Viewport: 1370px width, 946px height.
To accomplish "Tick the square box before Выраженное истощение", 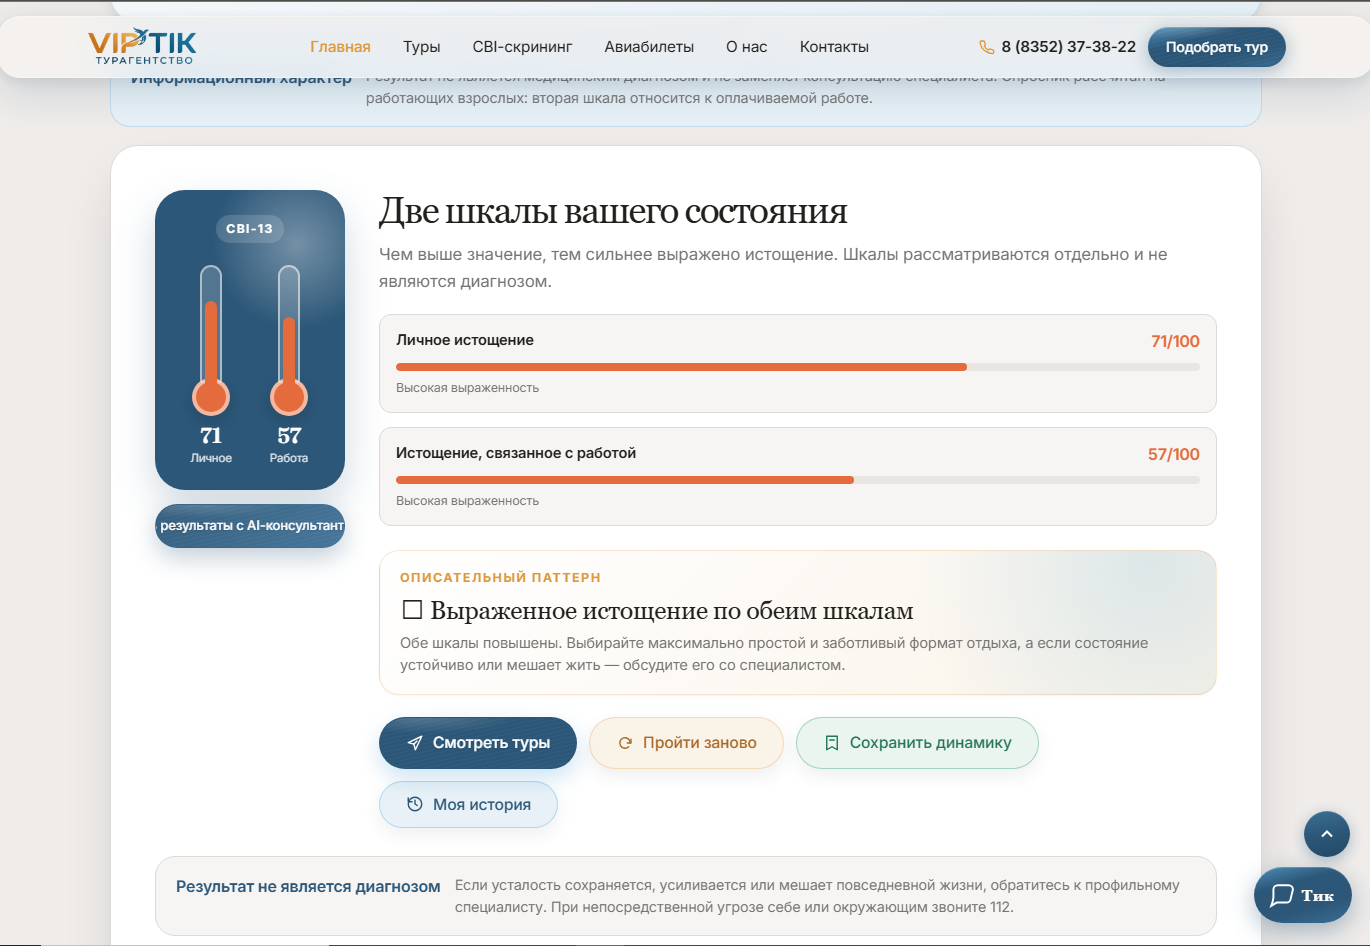I will [412, 609].
